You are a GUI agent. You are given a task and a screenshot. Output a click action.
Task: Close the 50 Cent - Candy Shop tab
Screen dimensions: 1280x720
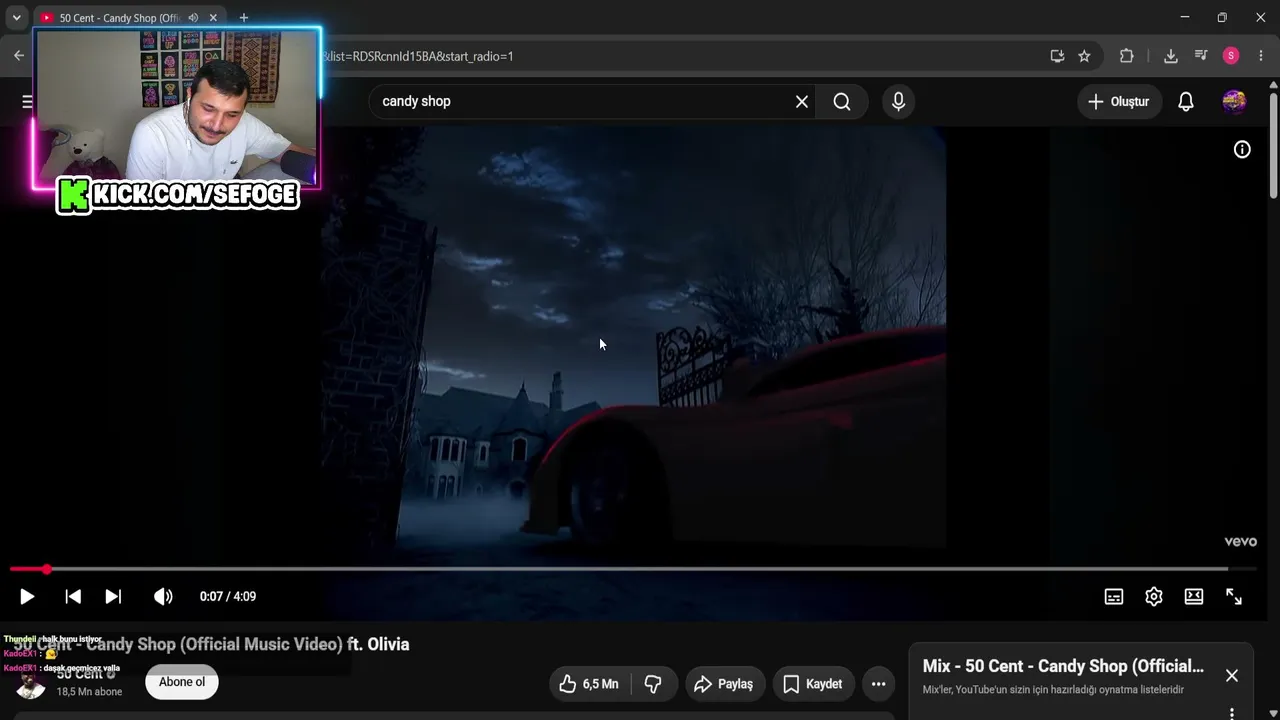pos(213,18)
